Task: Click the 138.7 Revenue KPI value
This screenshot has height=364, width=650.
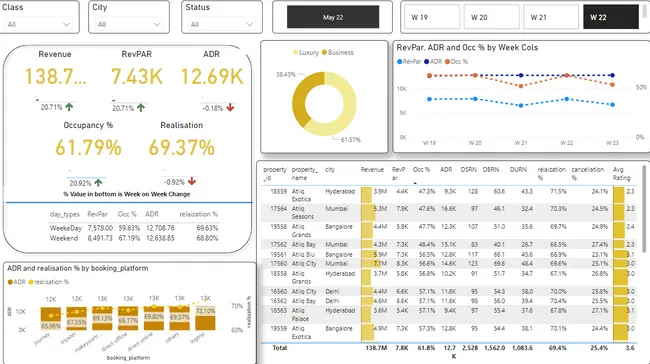Action: (x=56, y=76)
